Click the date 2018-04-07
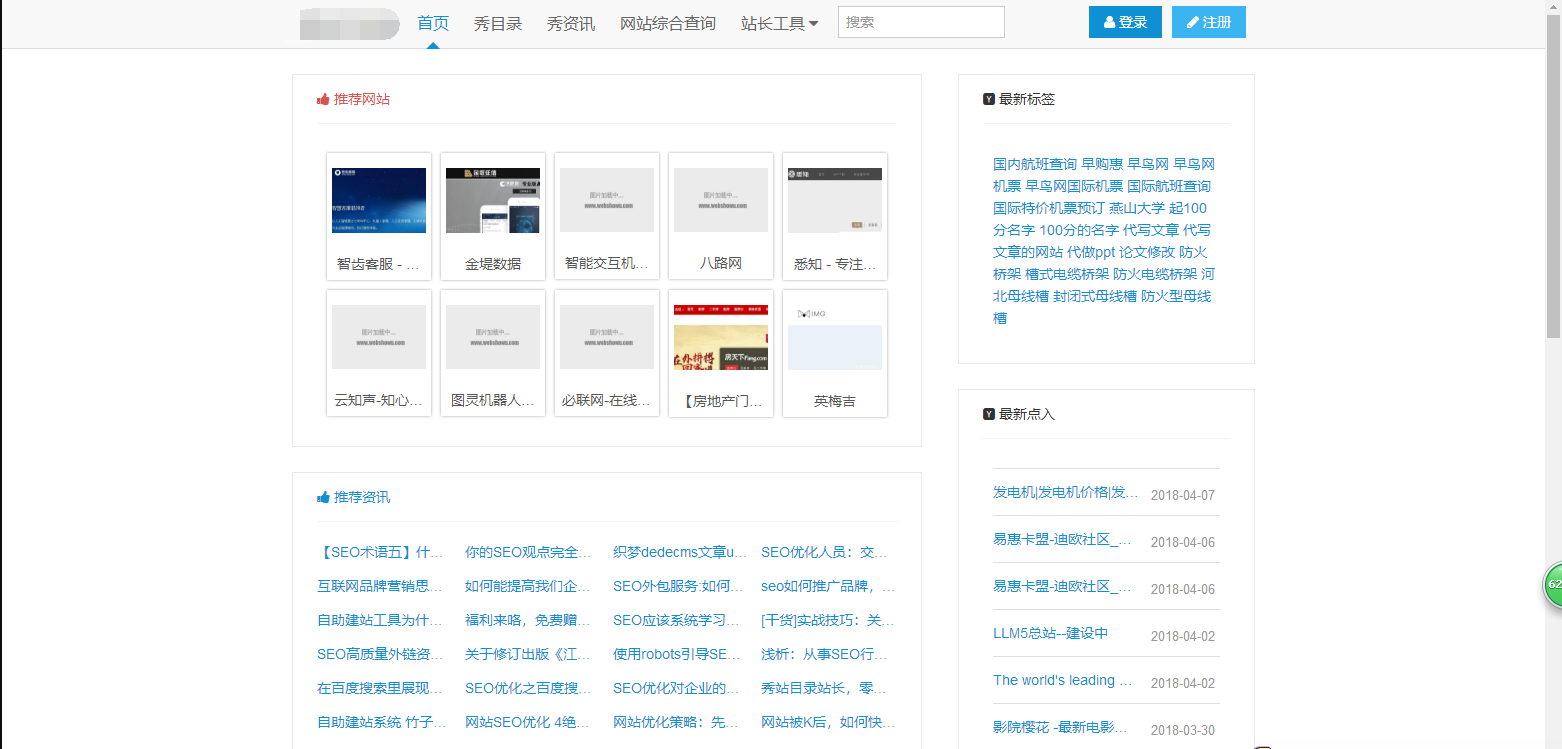 1183,495
